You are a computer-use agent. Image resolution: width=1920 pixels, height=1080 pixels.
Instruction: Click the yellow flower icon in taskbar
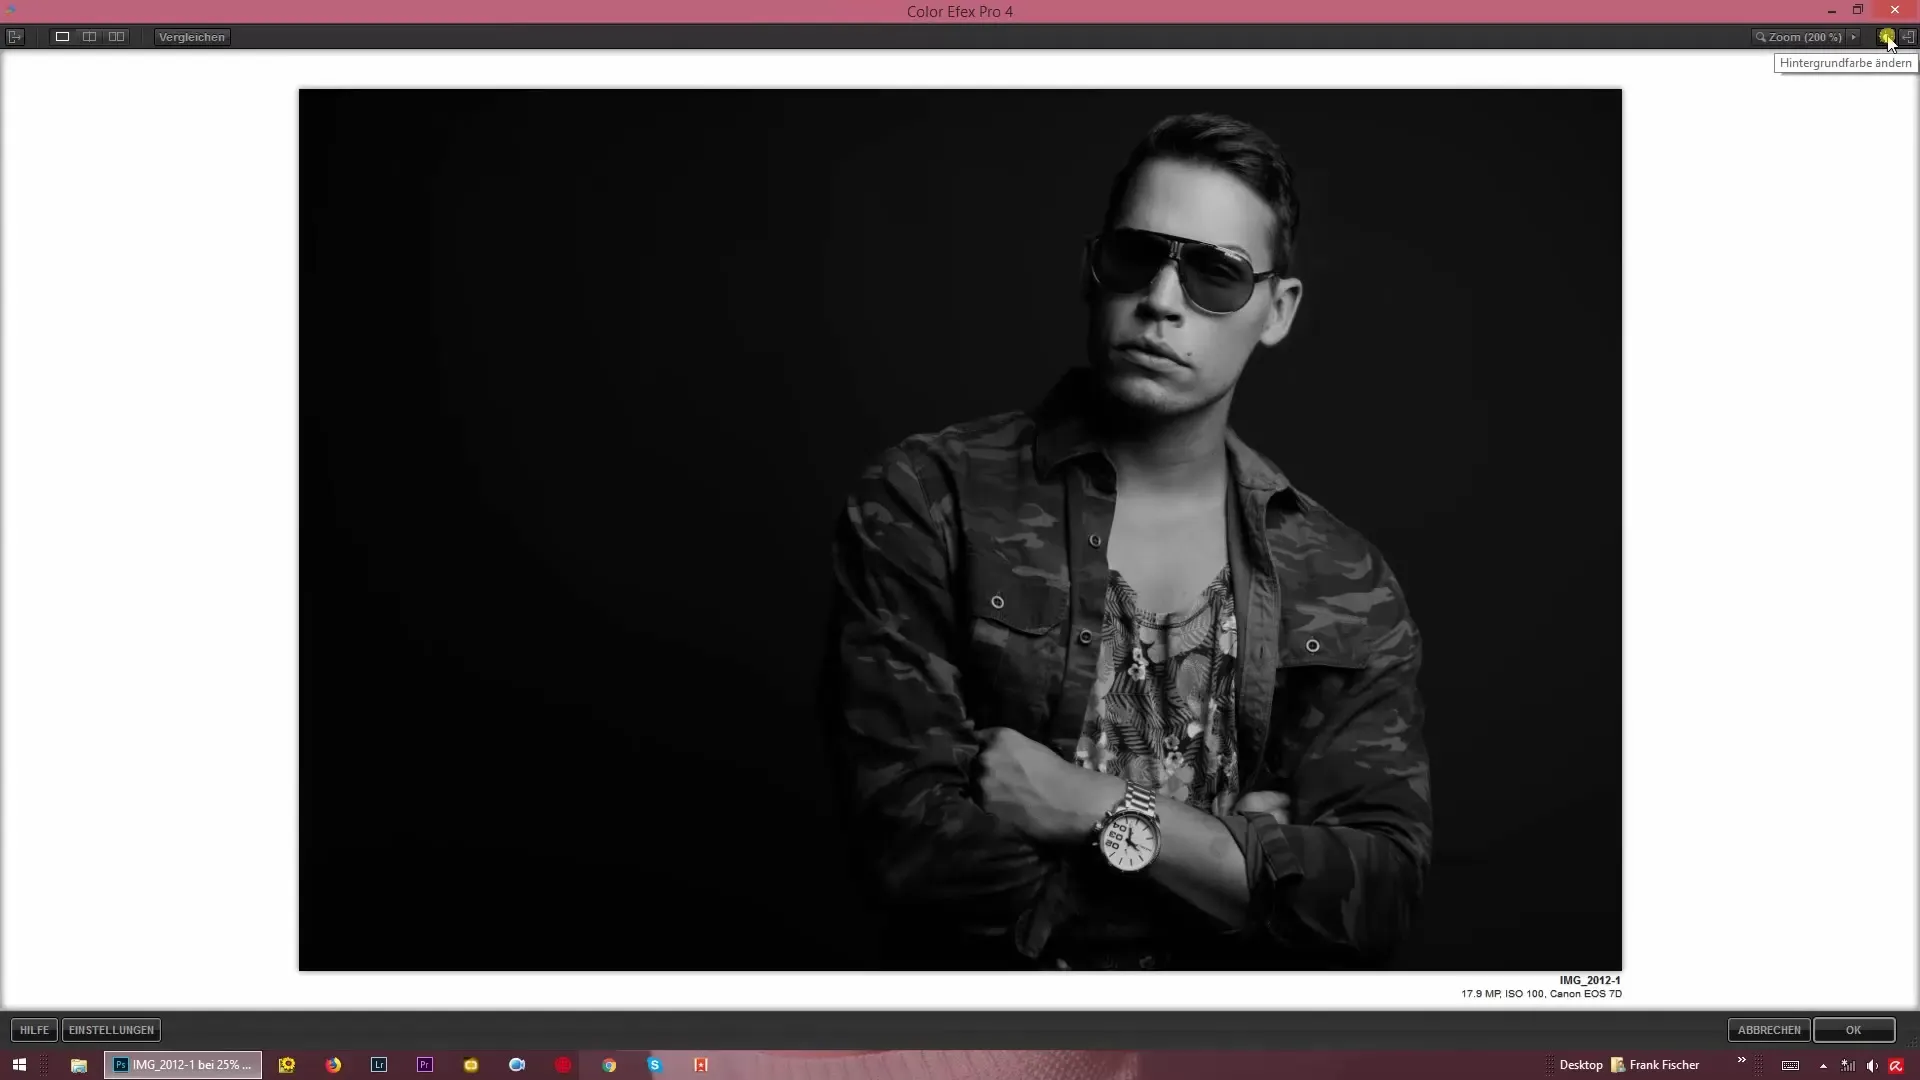coord(287,1065)
